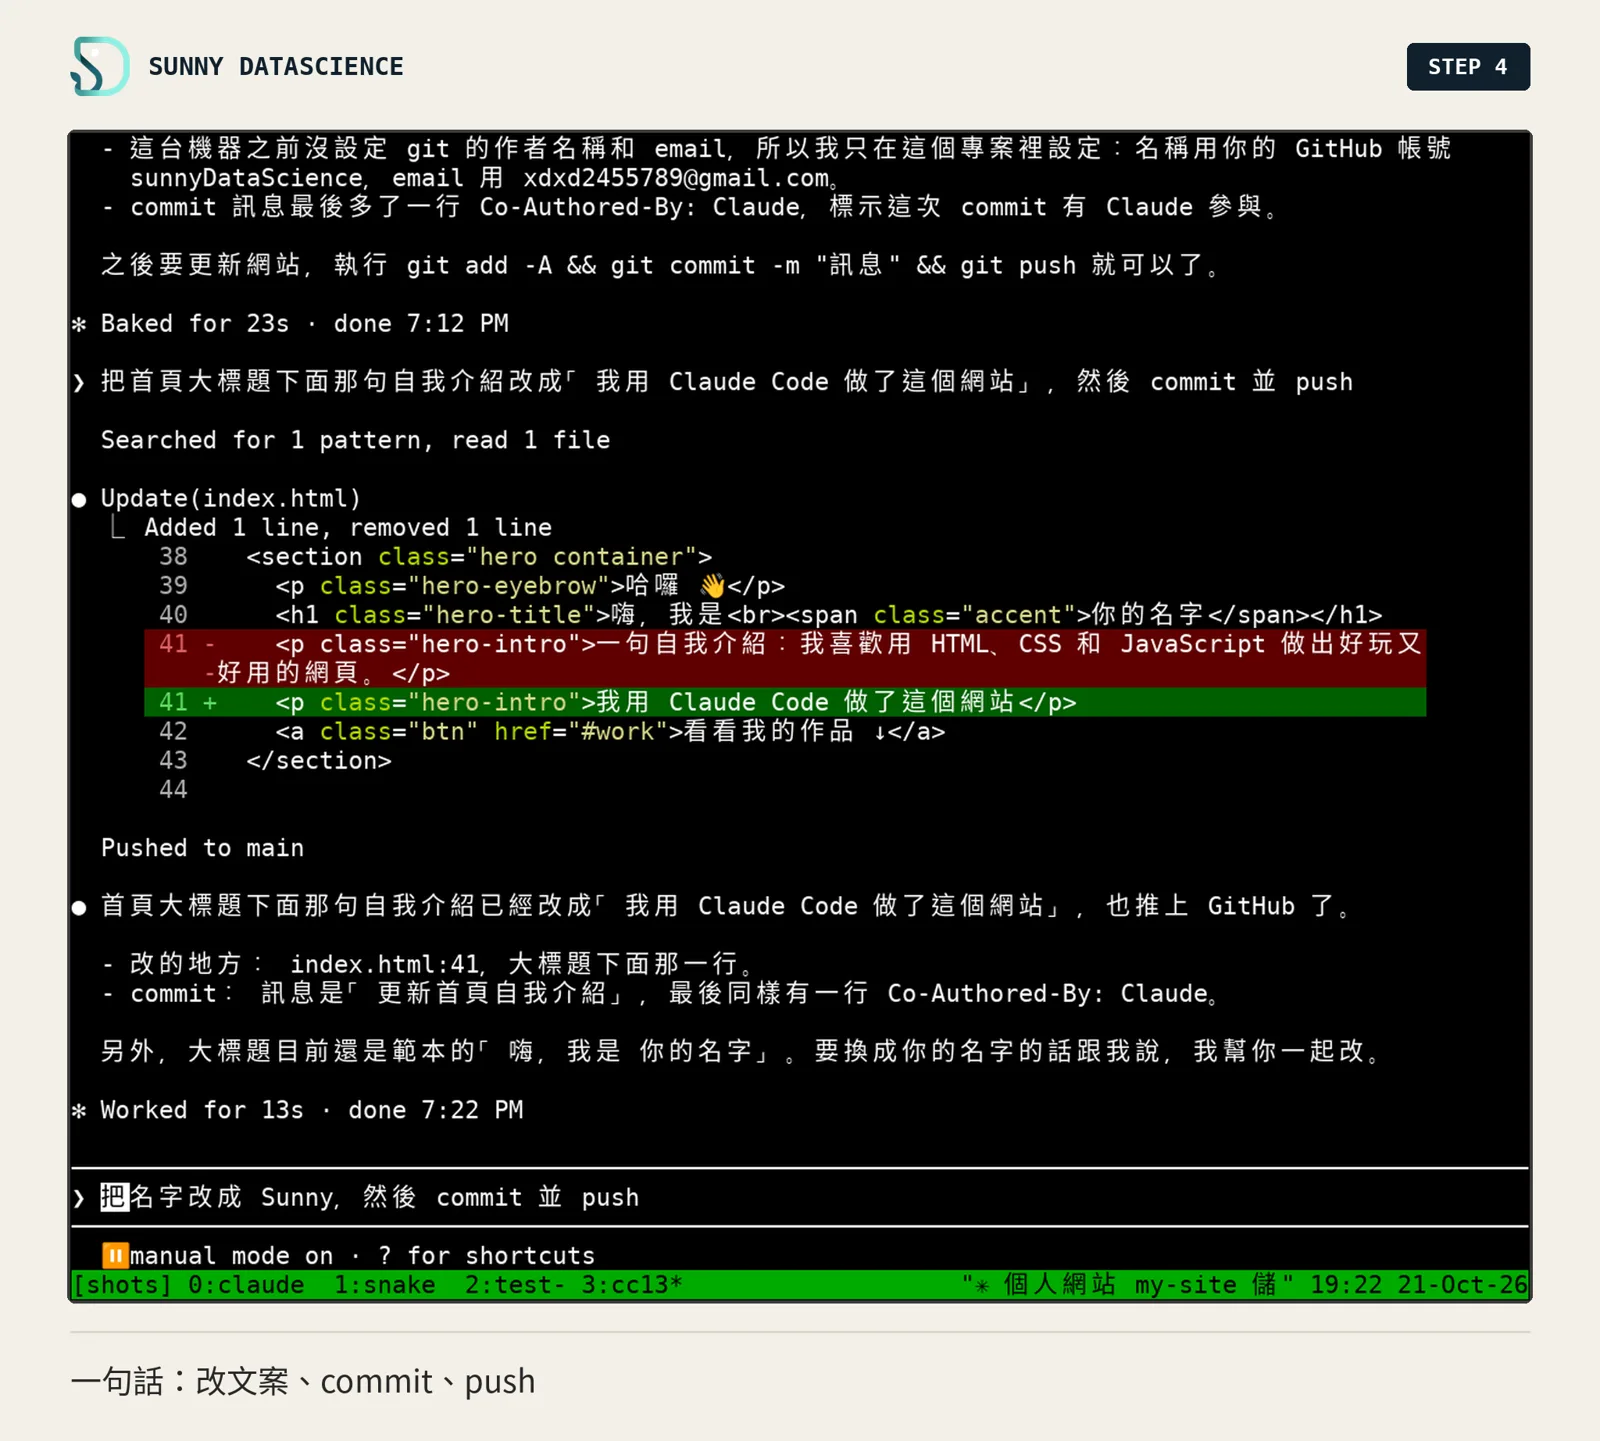Click the Update(index.html) bullet icon

coord(79,499)
